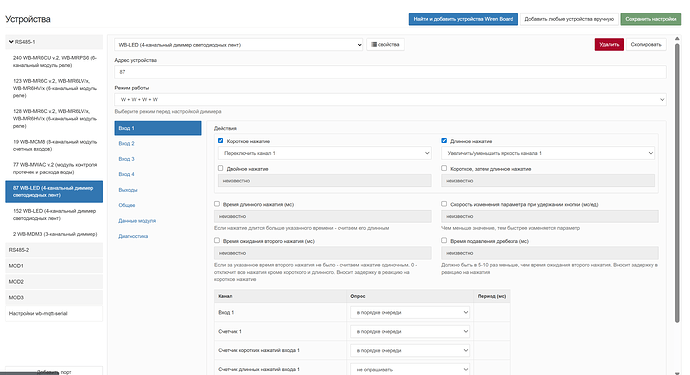Uncheck the Длинное нажатие checkbox
Screen dimensions: 690x375
pos(444,141)
